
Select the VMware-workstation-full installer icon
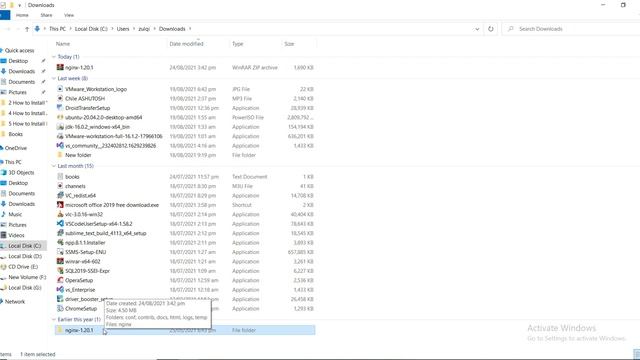coord(60,136)
